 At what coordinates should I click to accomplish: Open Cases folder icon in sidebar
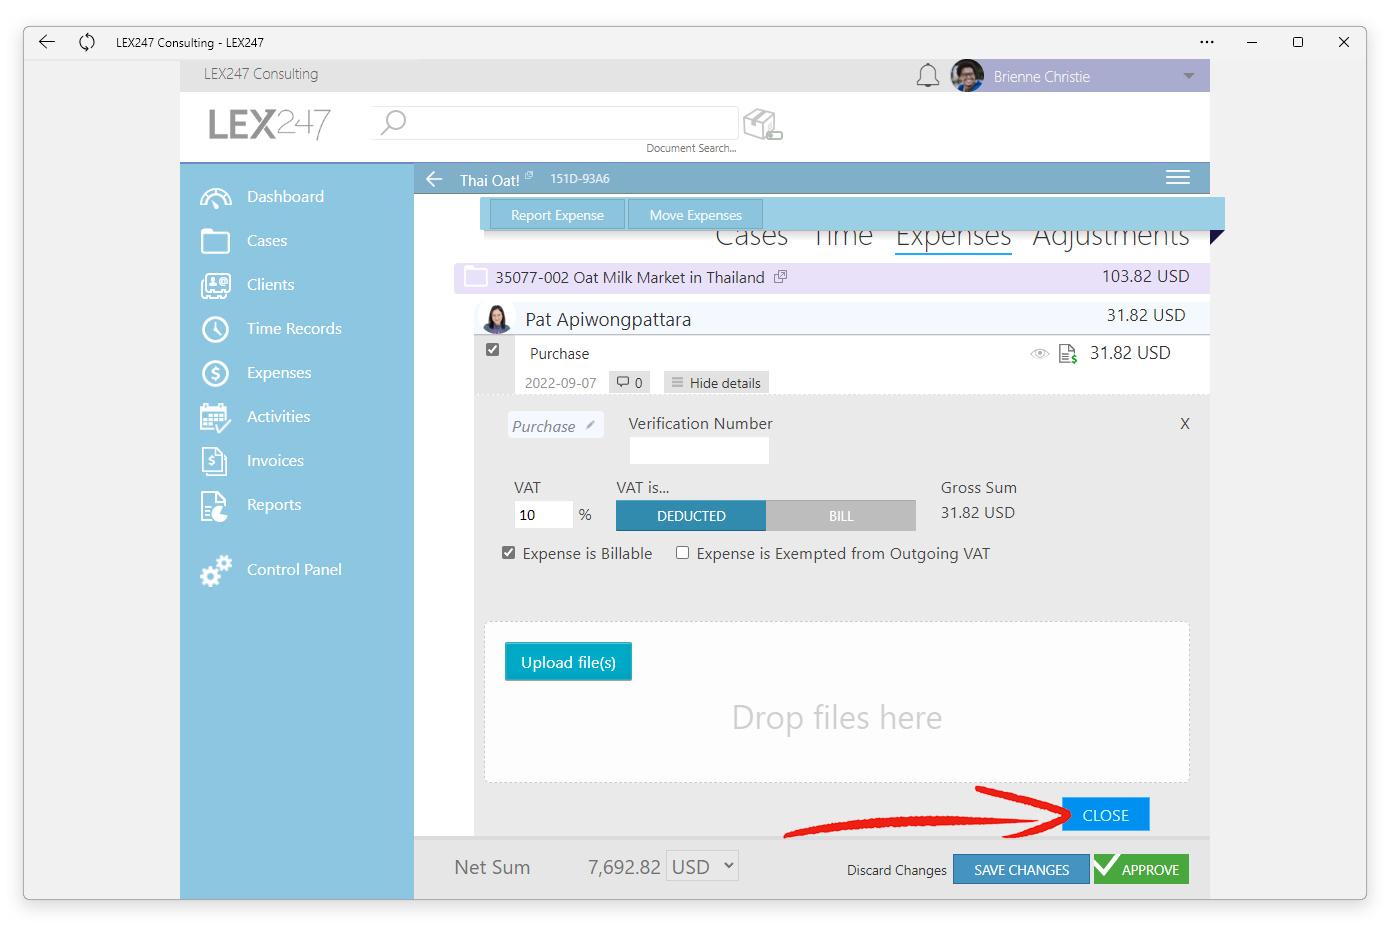(x=215, y=241)
